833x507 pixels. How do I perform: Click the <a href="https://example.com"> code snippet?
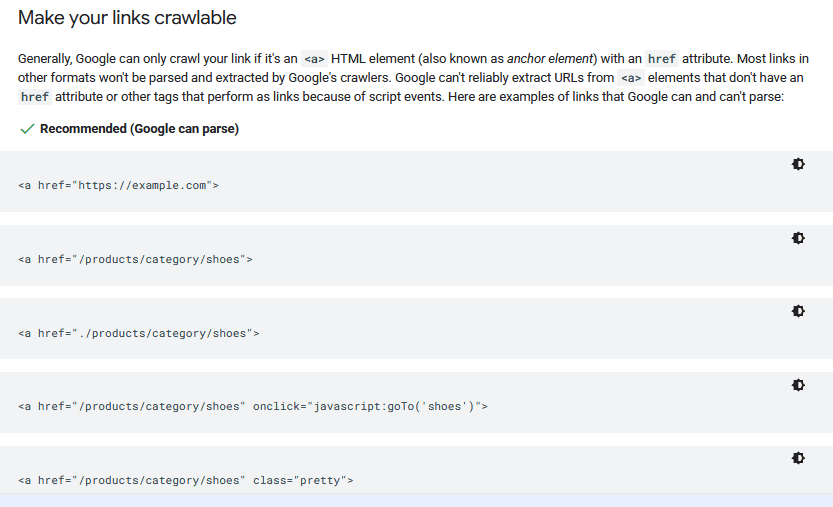[x=118, y=185]
